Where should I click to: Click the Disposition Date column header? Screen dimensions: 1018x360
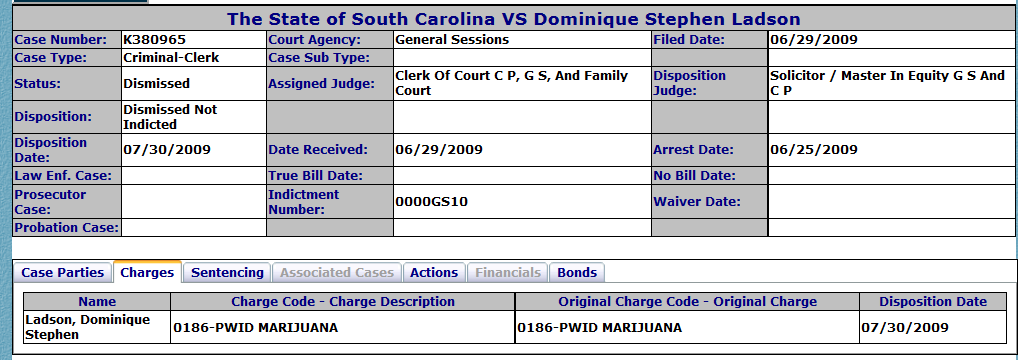pyautogui.click(x=933, y=302)
